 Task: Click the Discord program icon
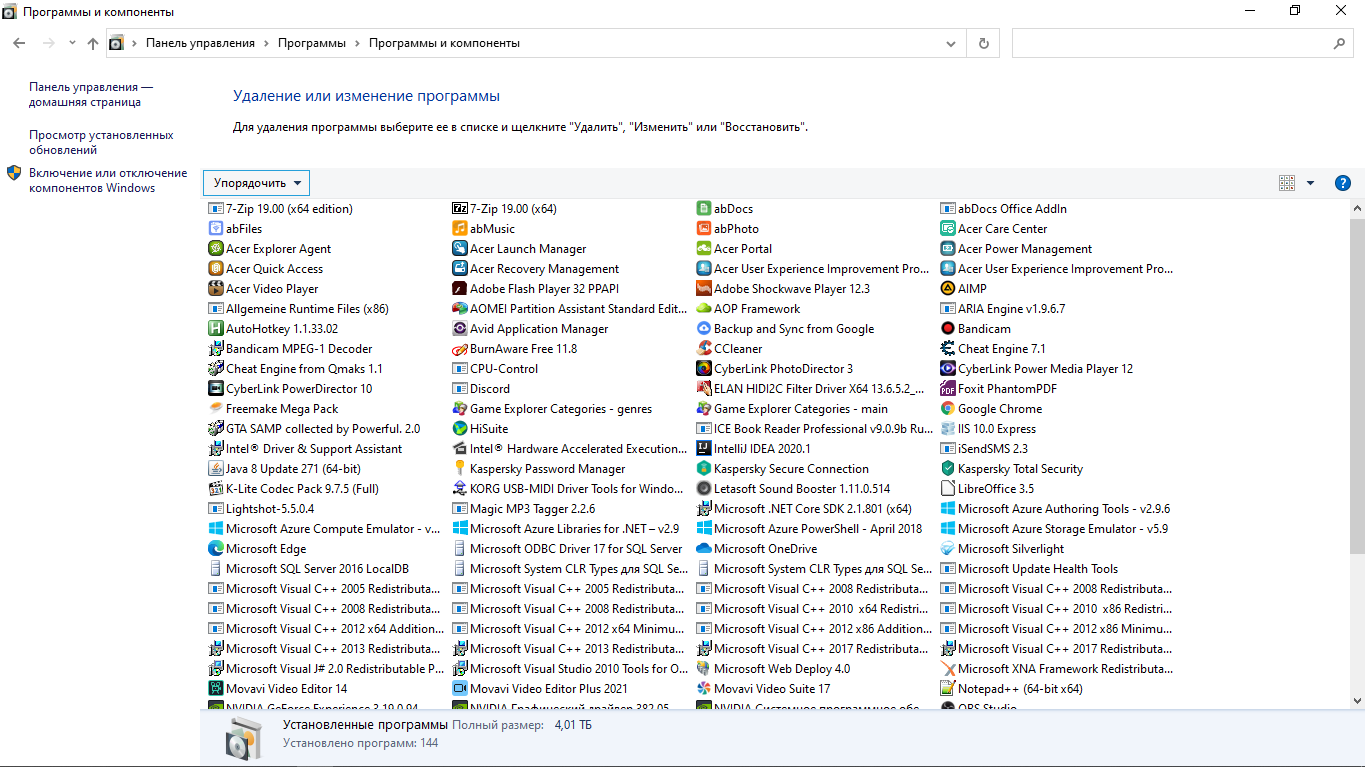tap(460, 389)
